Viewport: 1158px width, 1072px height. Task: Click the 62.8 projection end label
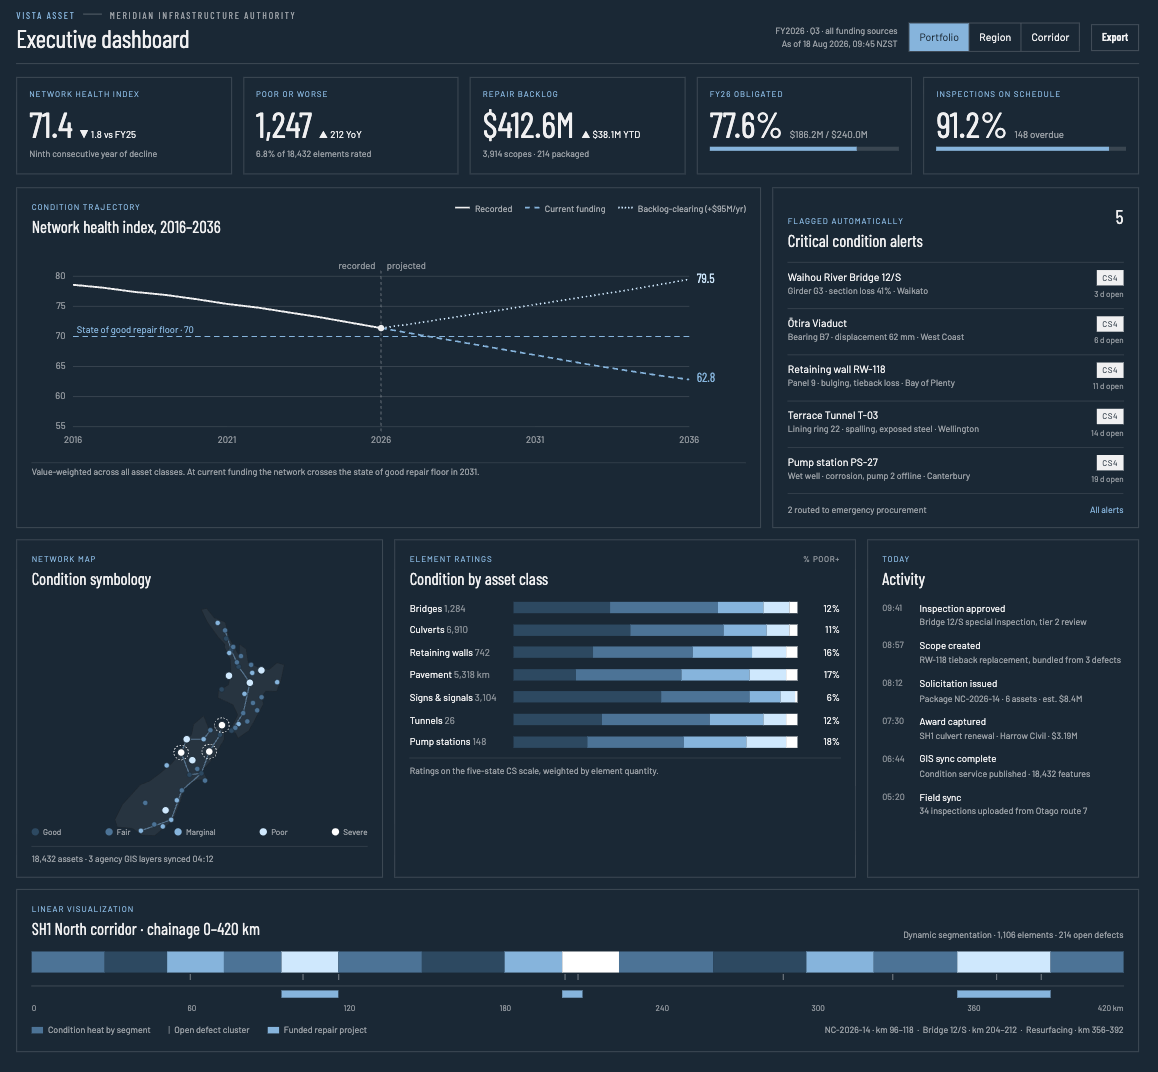pyautogui.click(x=705, y=378)
